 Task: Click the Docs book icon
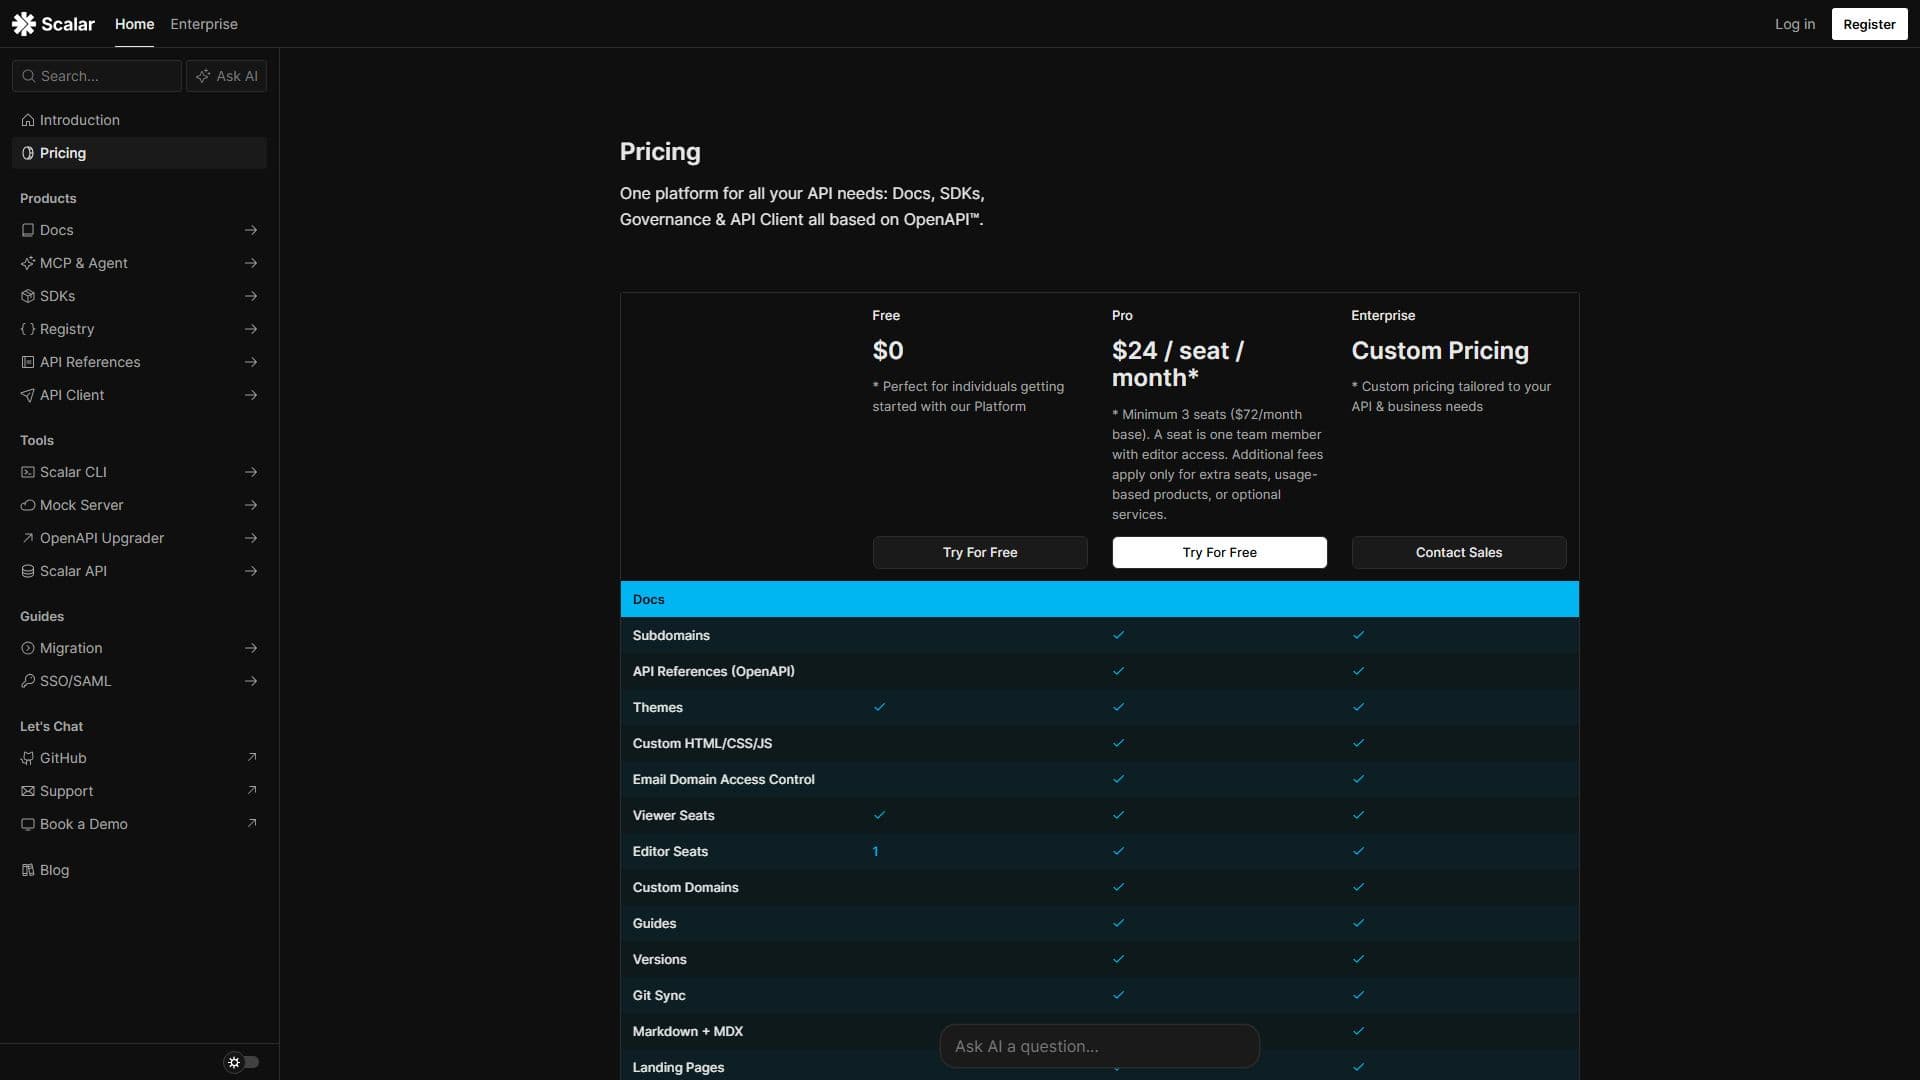tap(28, 230)
